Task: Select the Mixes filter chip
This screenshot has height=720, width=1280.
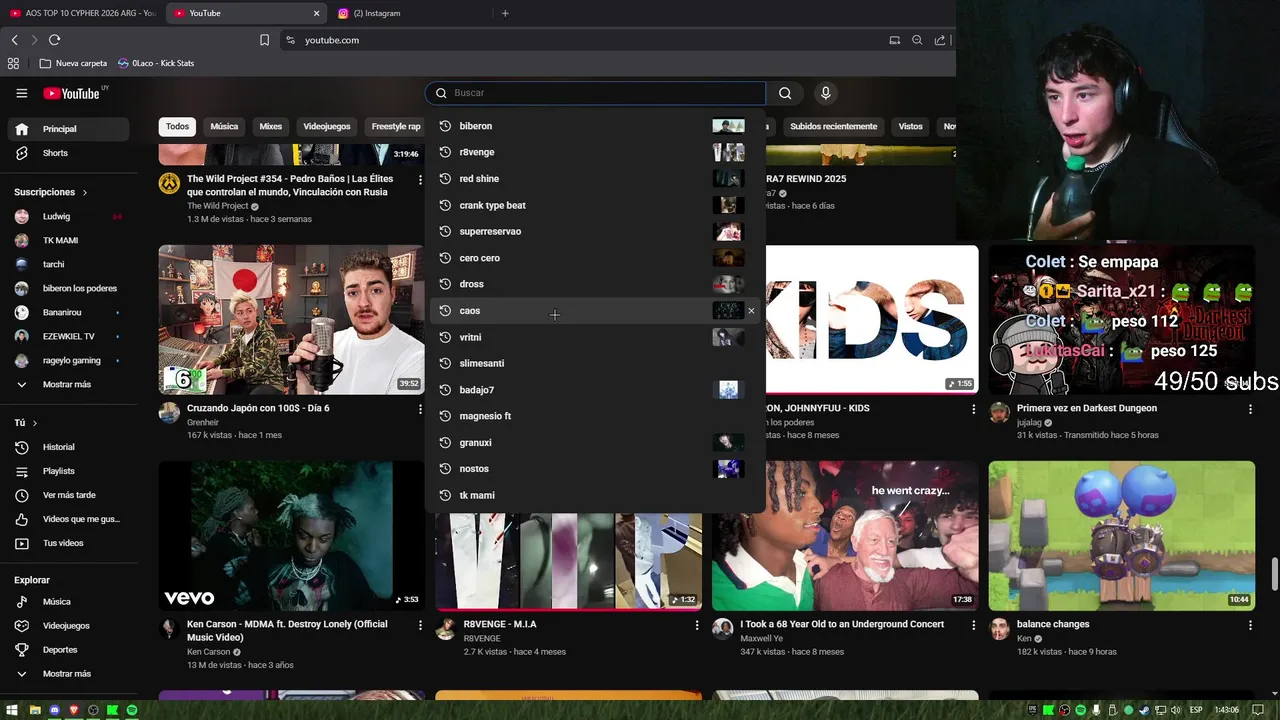Action: click(270, 127)
